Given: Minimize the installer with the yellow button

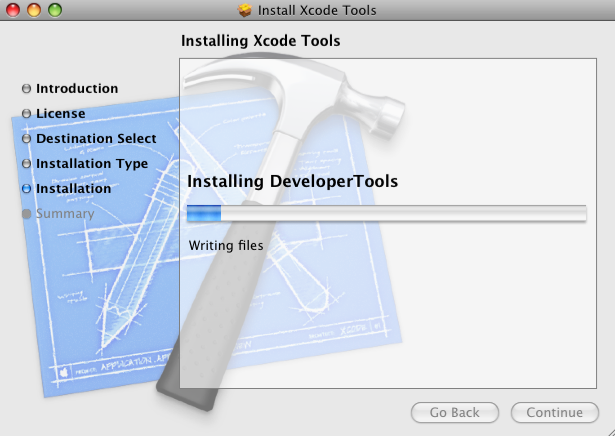Looking at the screenshot, I should (x=34, y=10).
